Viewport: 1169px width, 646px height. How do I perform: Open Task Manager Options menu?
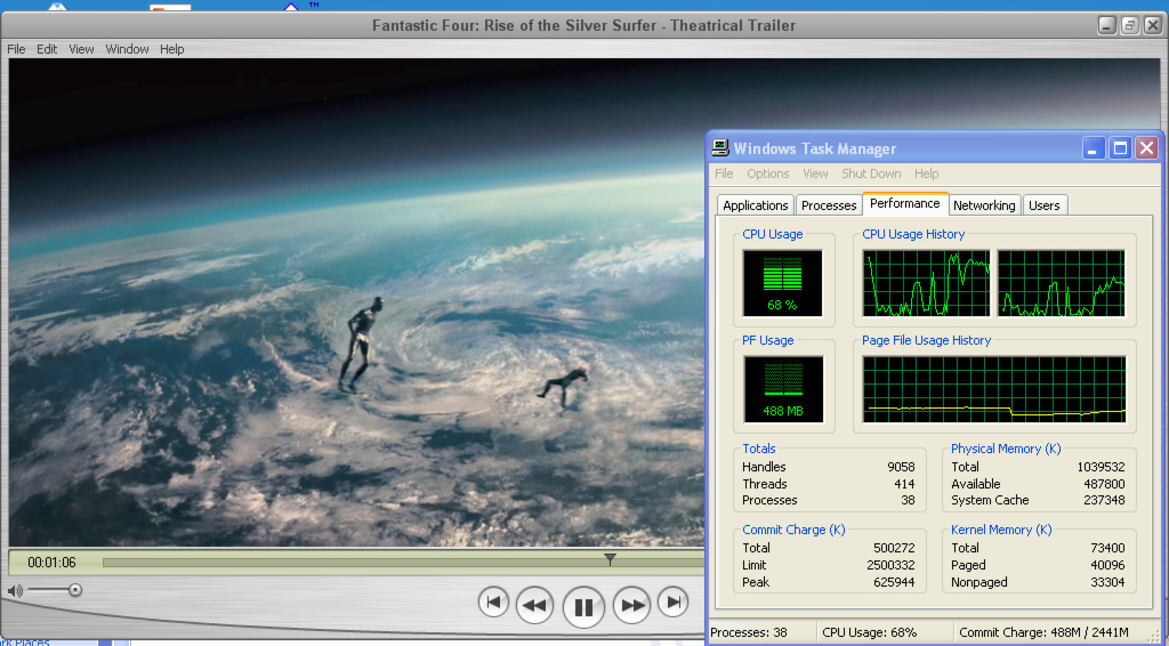click(768, 174)
